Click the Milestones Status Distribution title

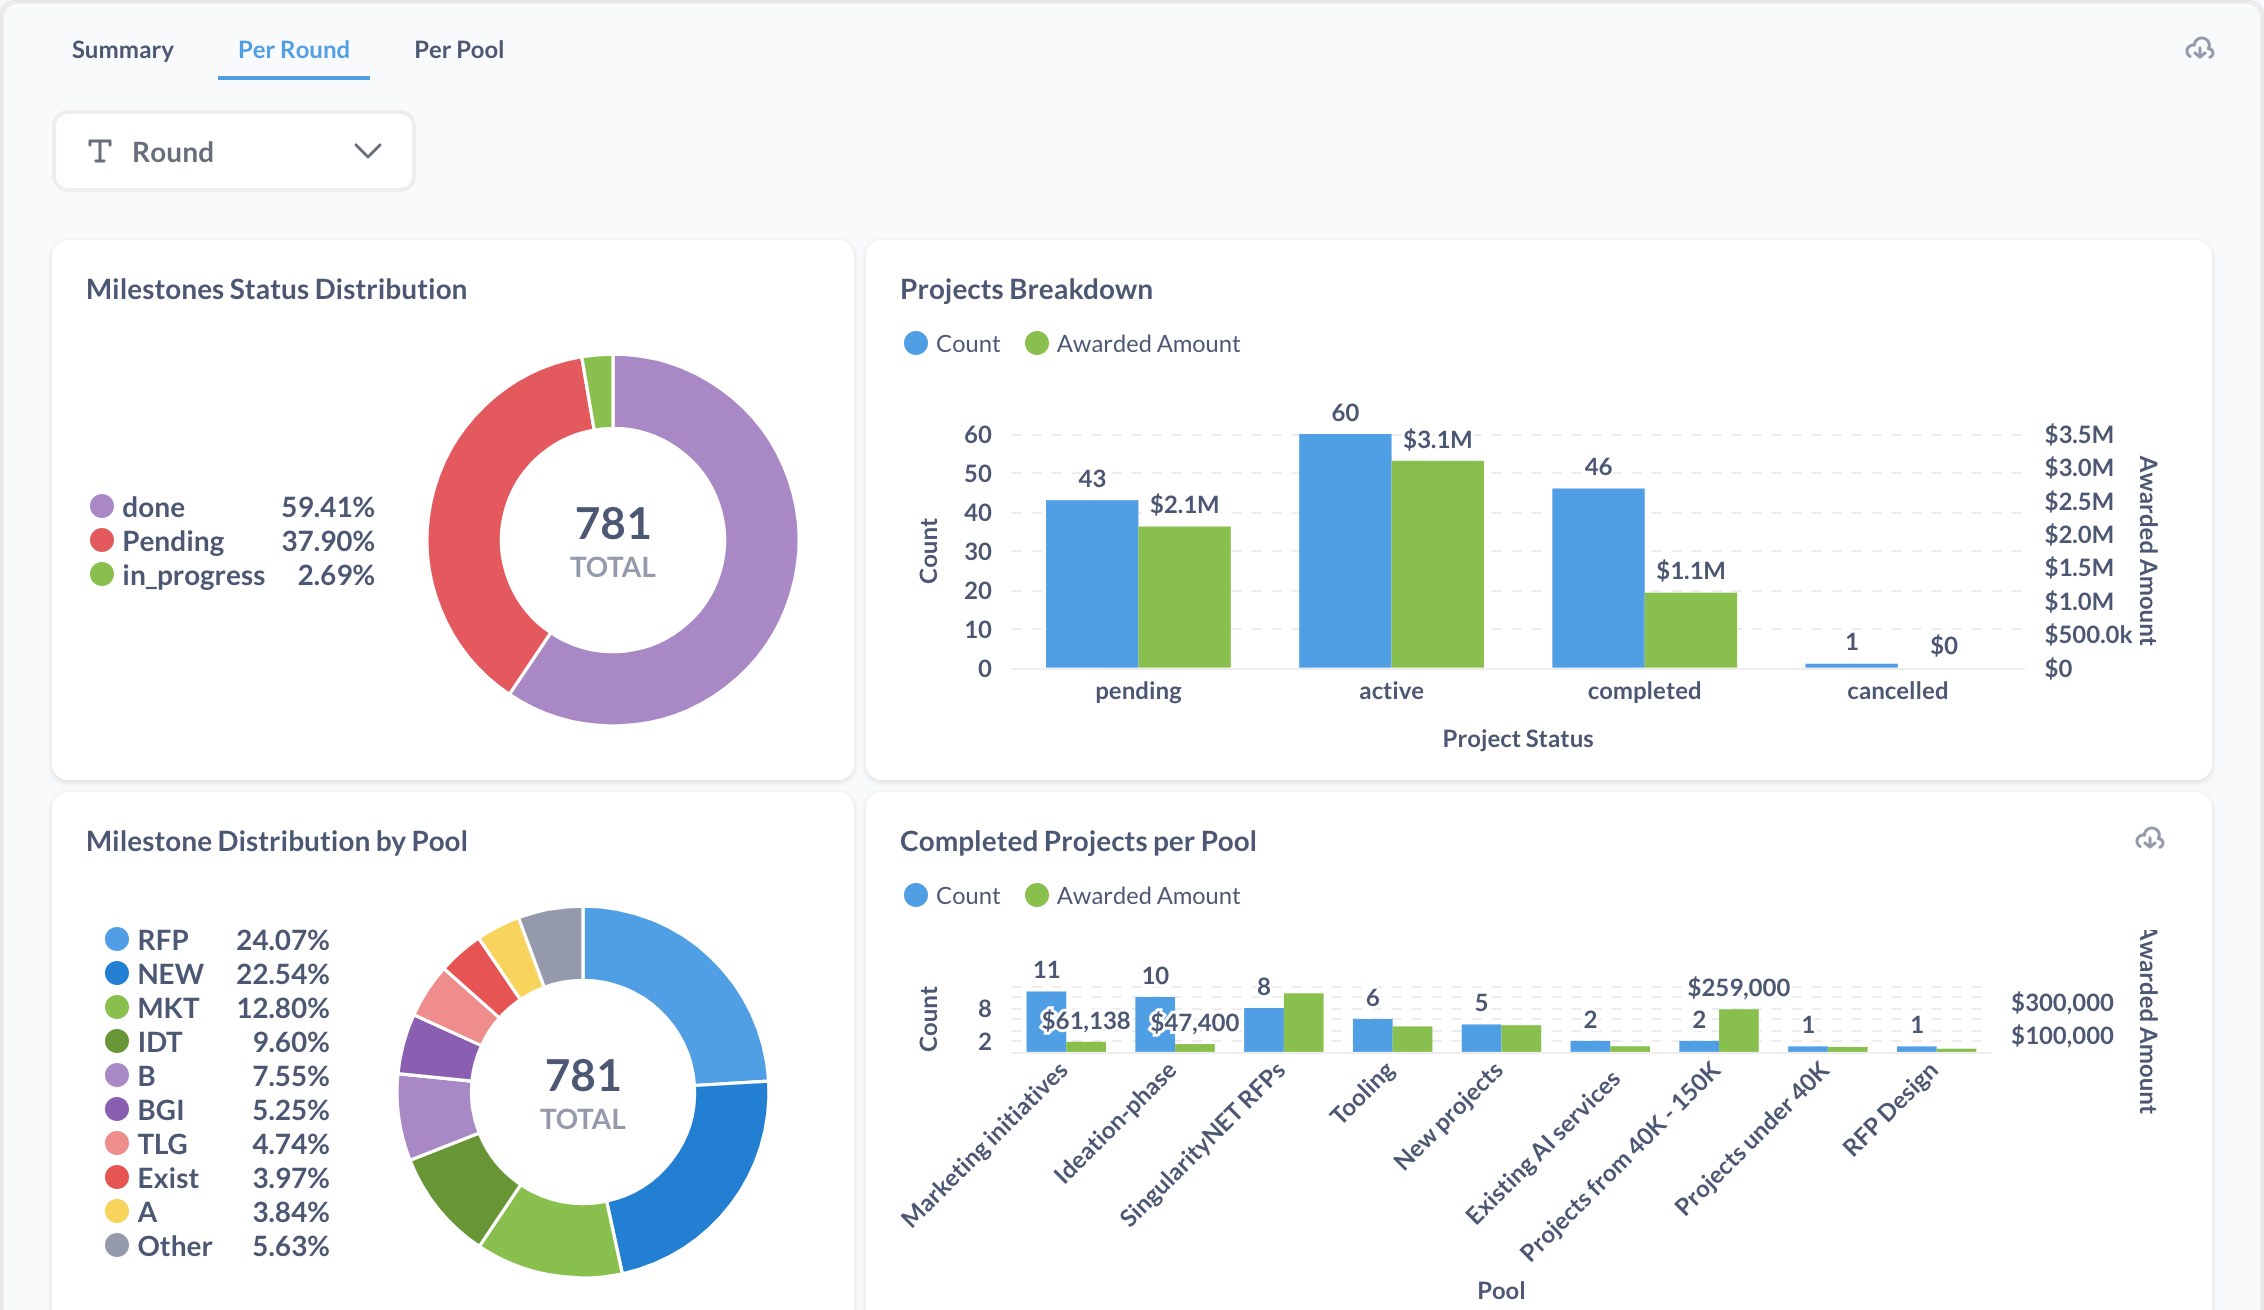point(277,289)
